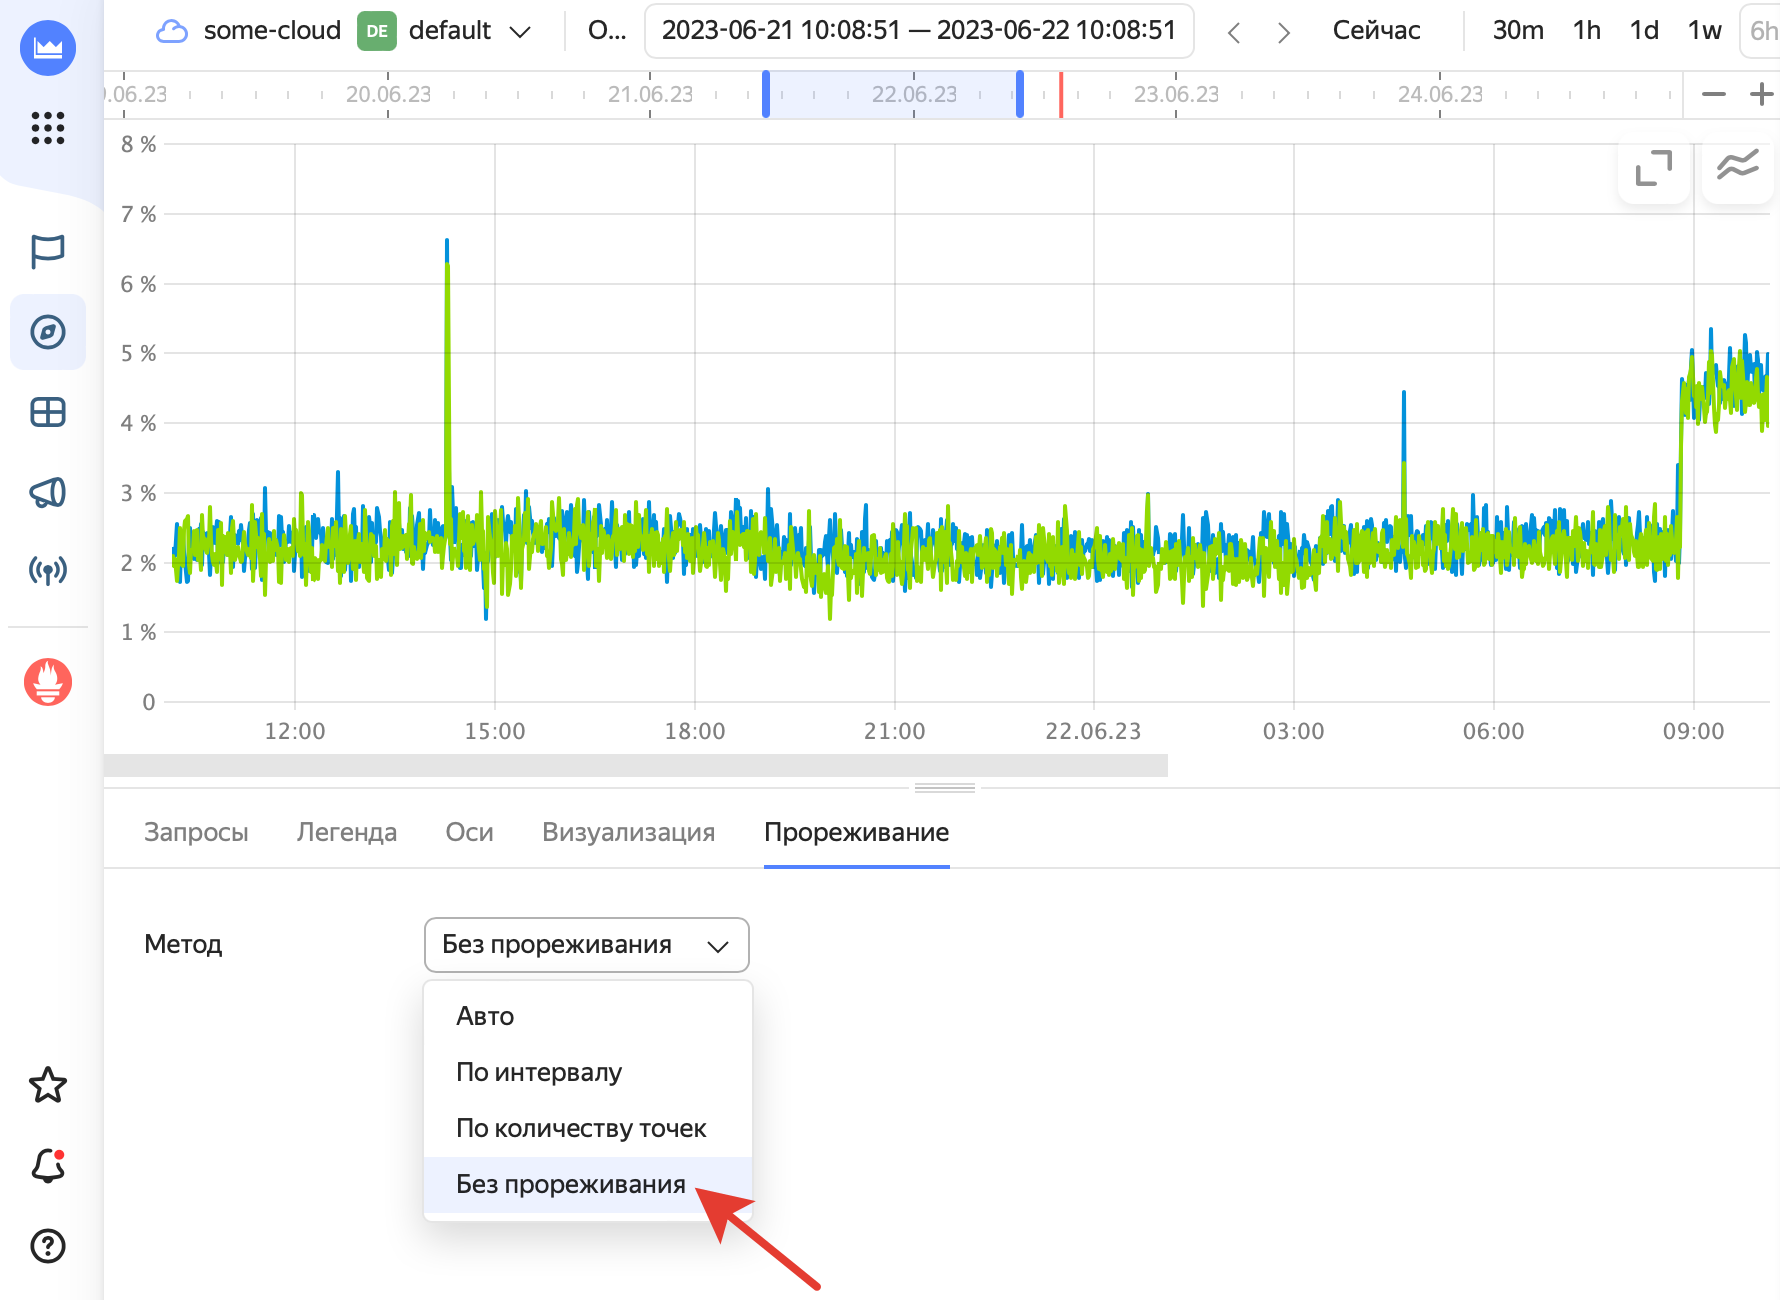Image resolution: width=1780 pixels, height=1300 pixels.
Task: Select Авто in thinning method list
Action: (485, 1016)
